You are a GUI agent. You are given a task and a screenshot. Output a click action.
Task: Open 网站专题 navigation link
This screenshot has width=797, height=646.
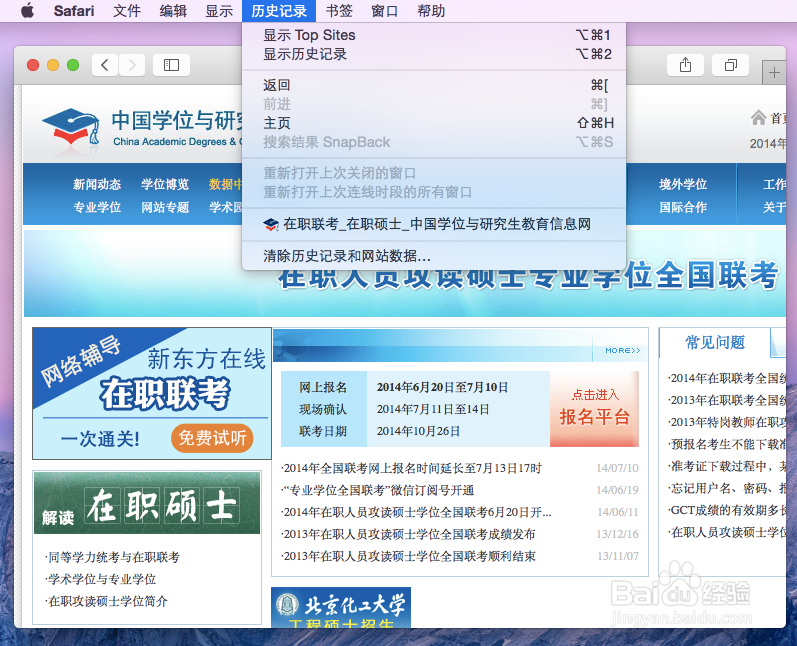165,207
